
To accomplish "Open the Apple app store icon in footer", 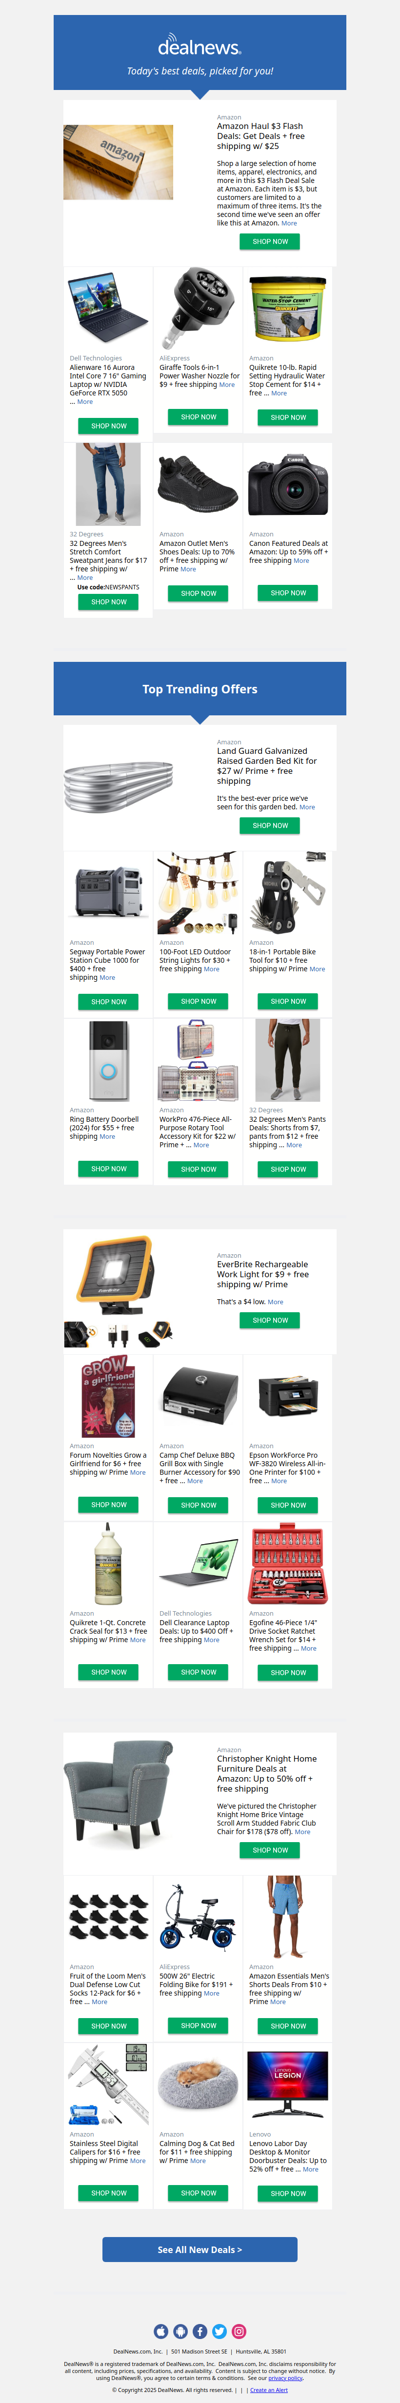I will coord(161,2331).
